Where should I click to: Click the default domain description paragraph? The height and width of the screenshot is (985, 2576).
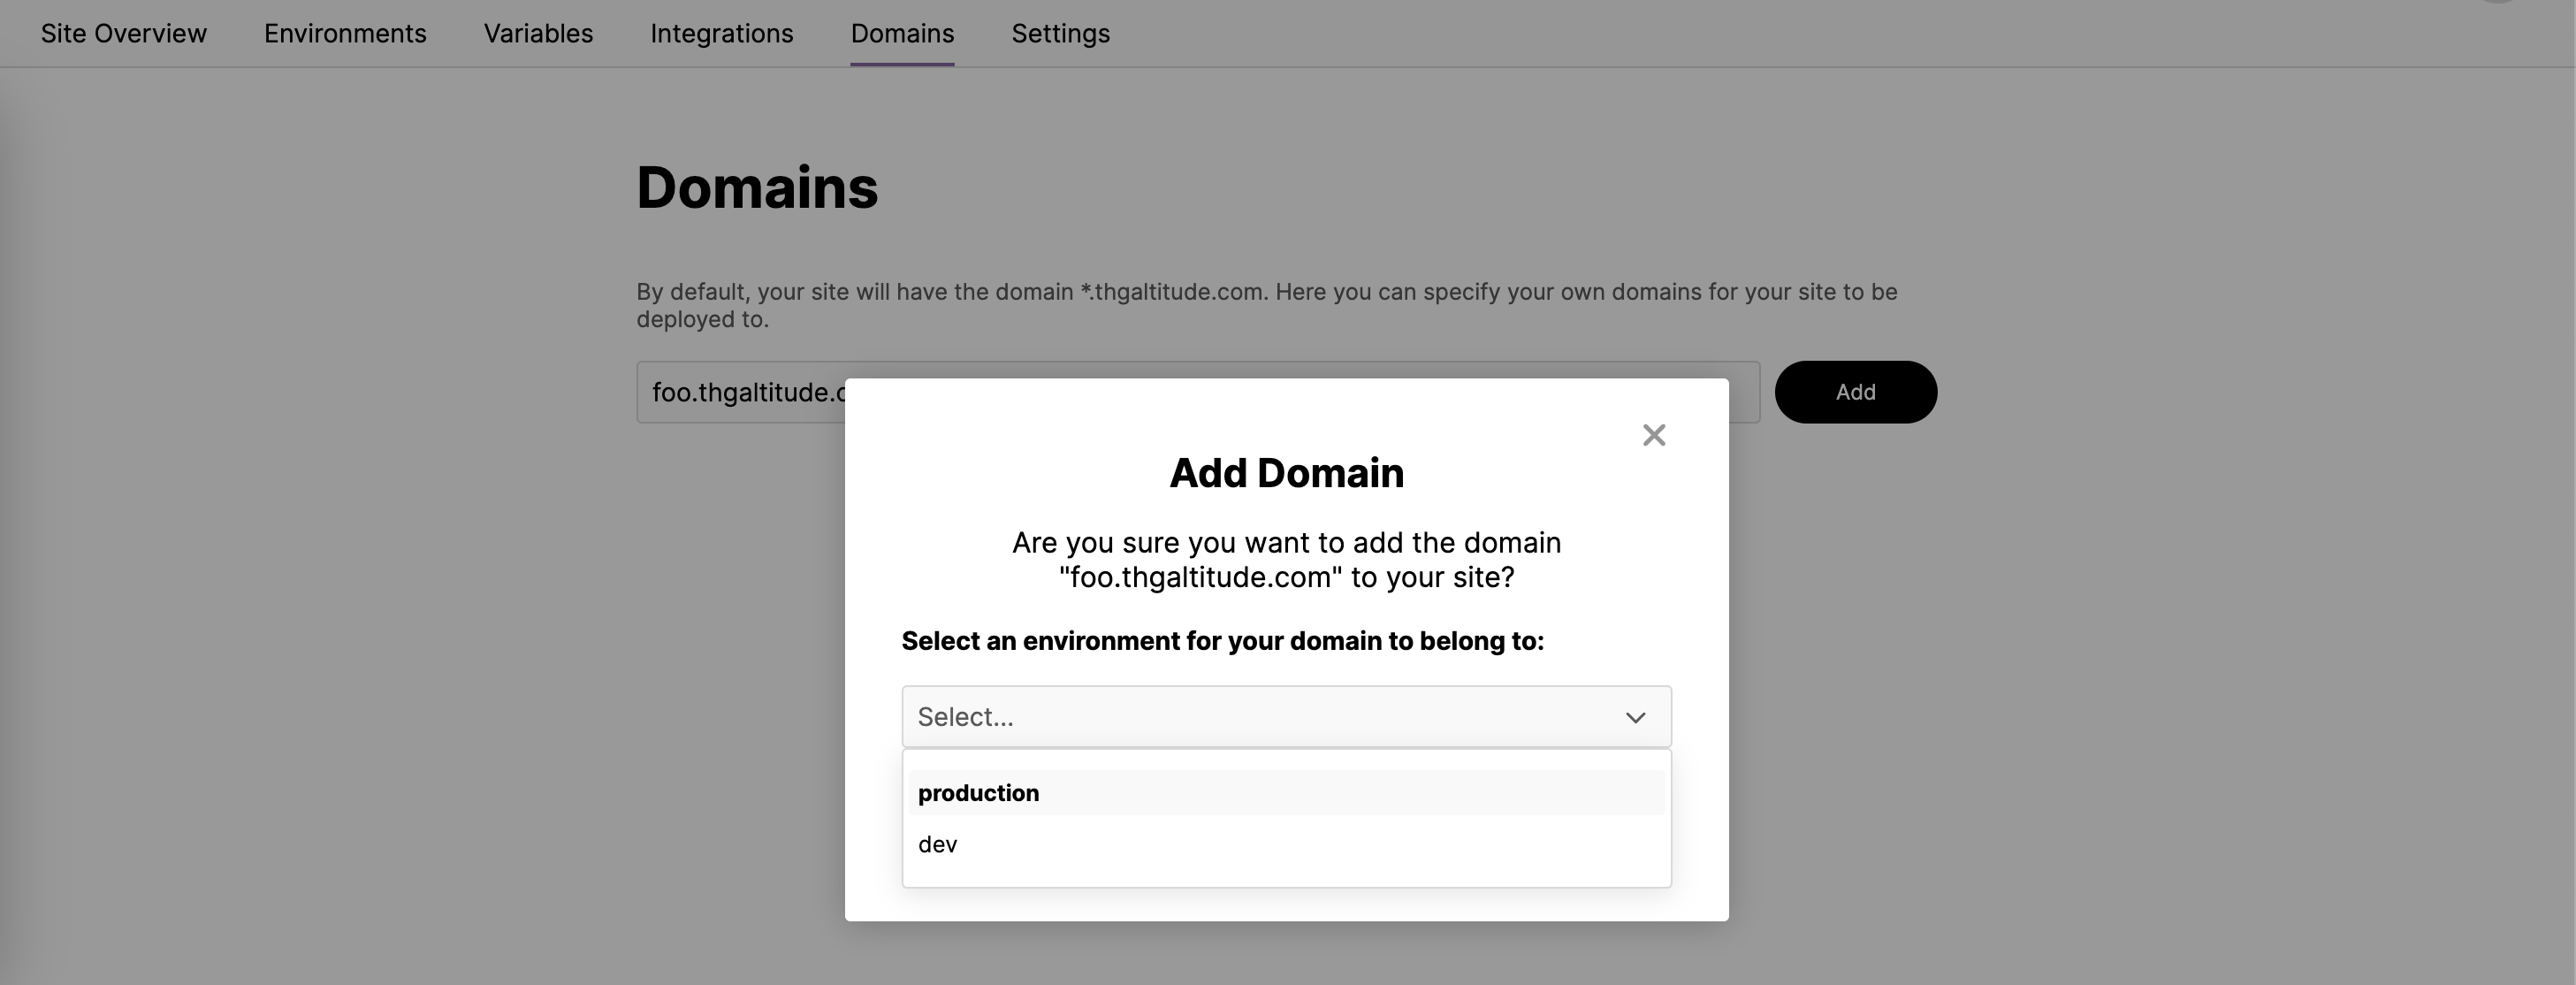[x=1267, y=305]
